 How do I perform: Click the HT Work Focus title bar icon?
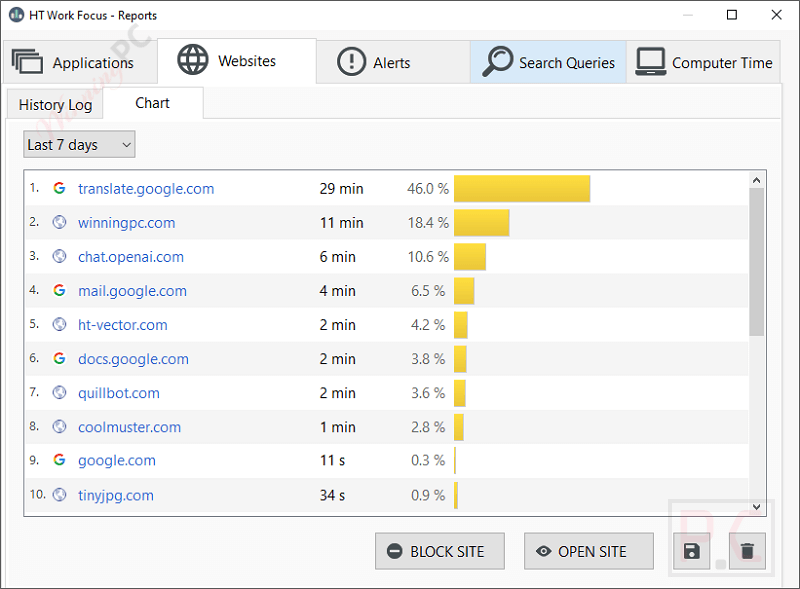[16, 15]
